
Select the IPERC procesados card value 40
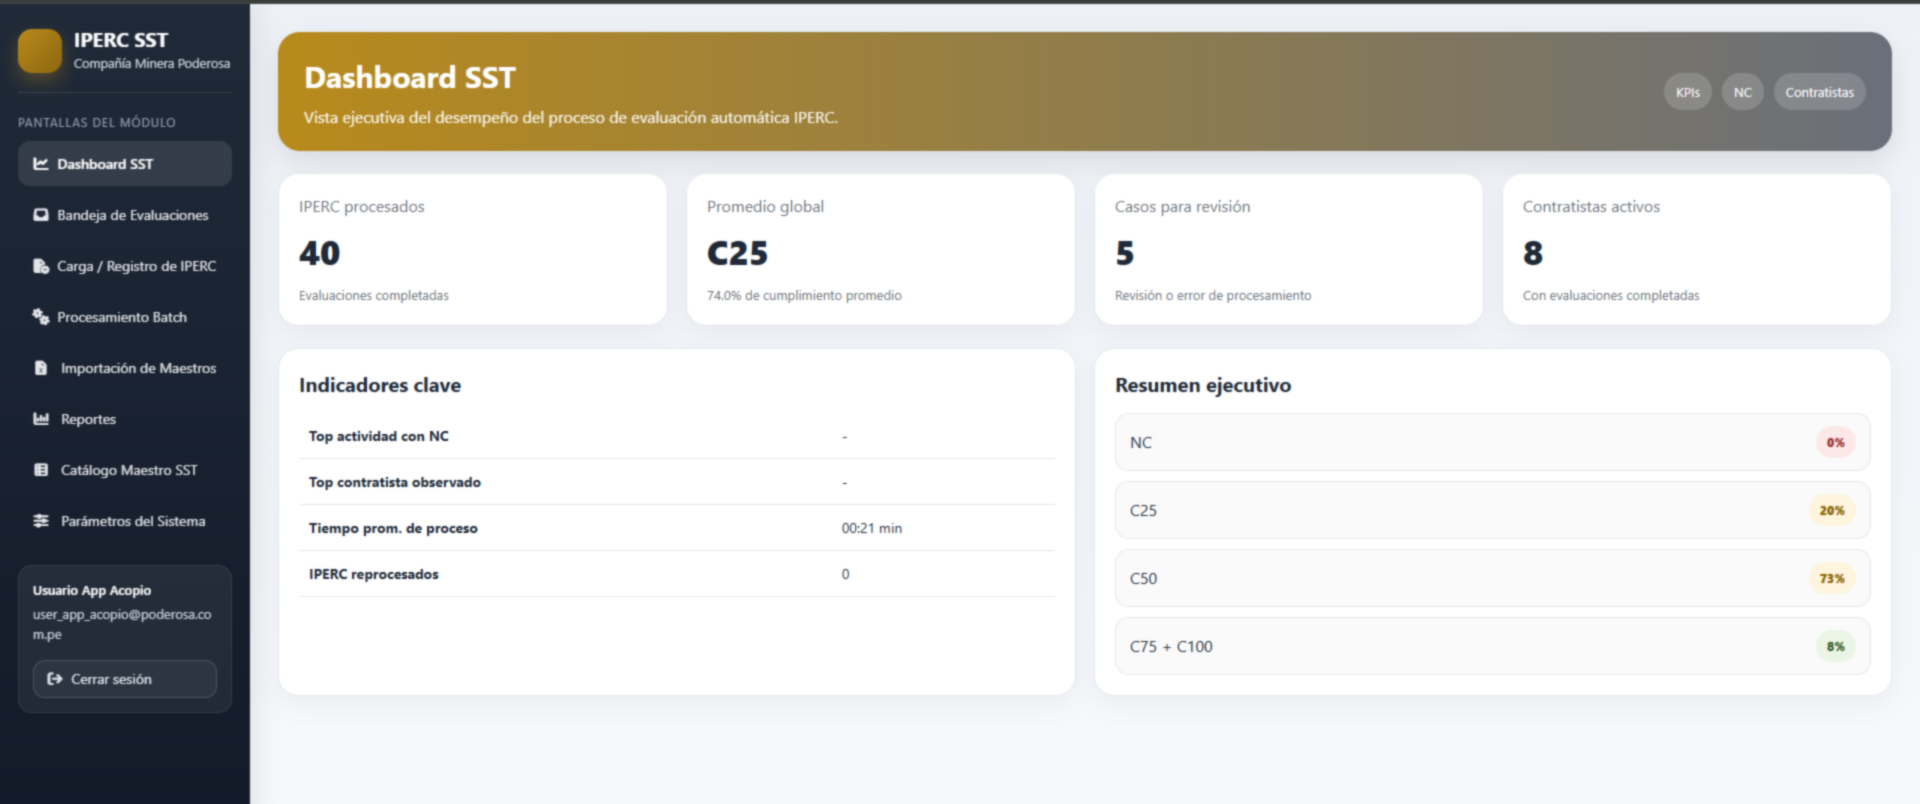click(320, 253)
